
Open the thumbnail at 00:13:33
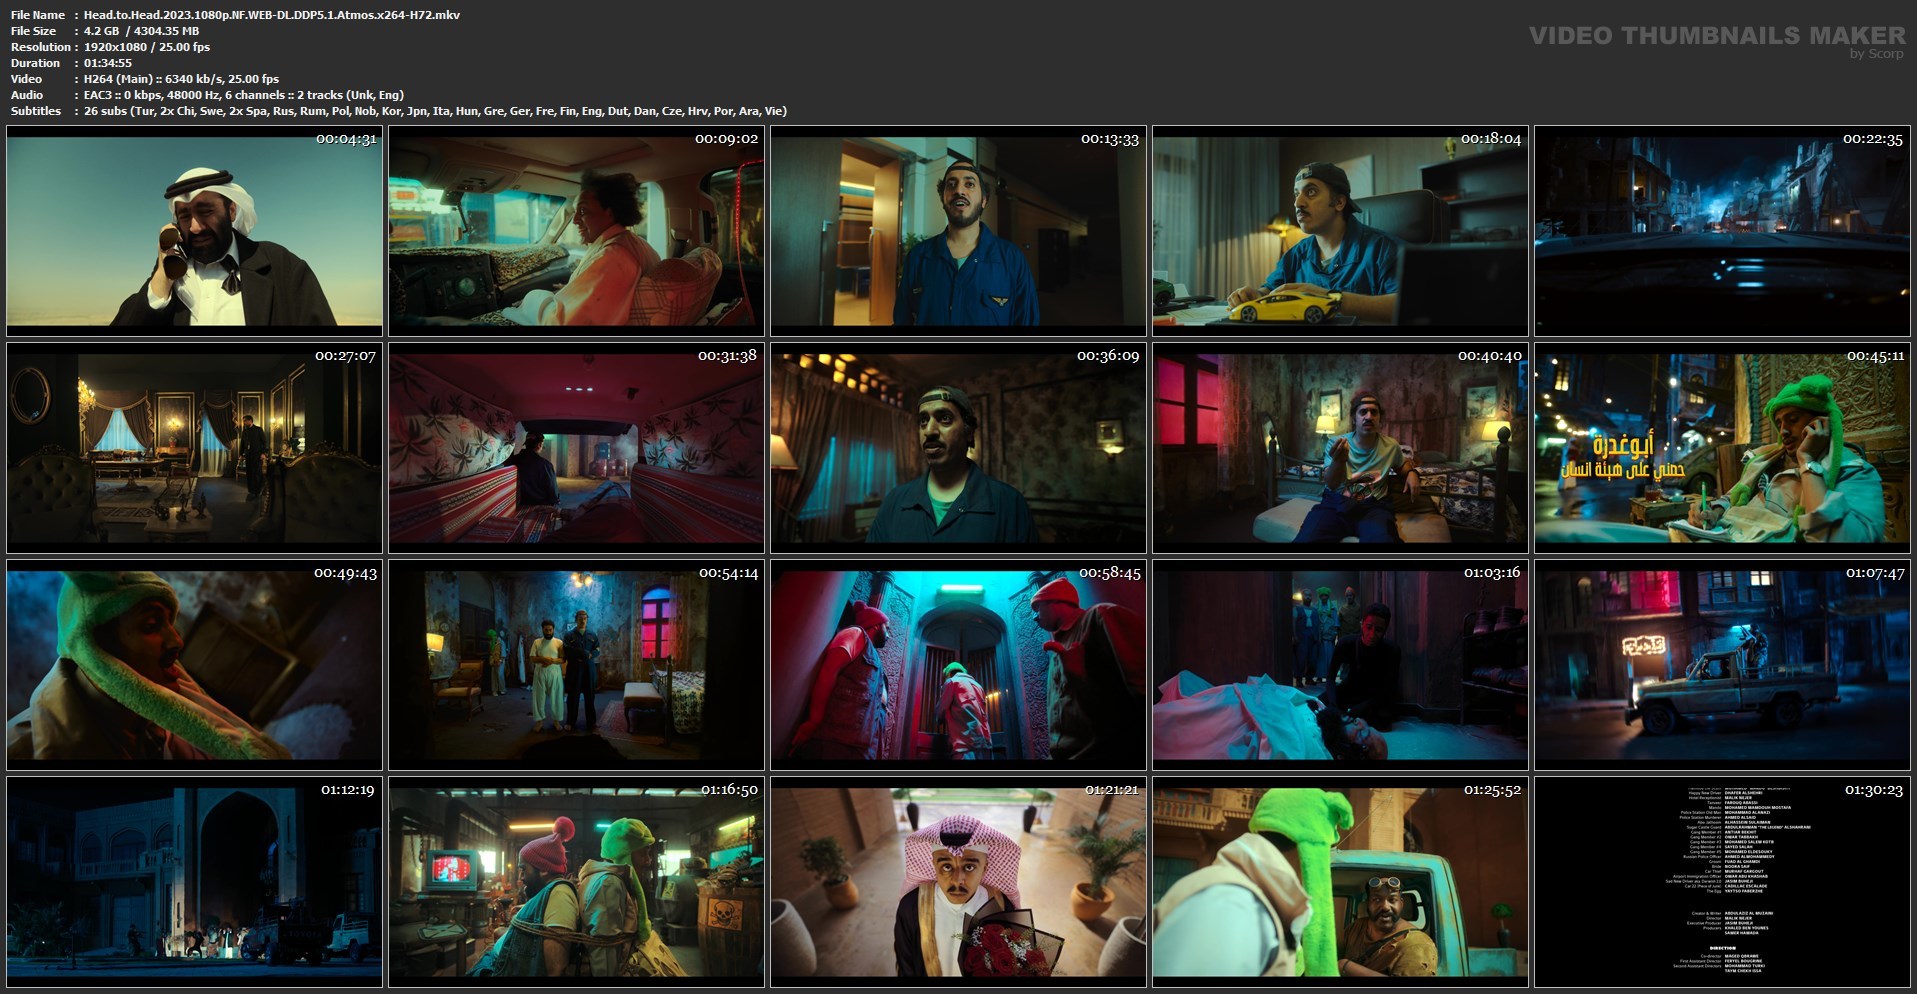958,231
